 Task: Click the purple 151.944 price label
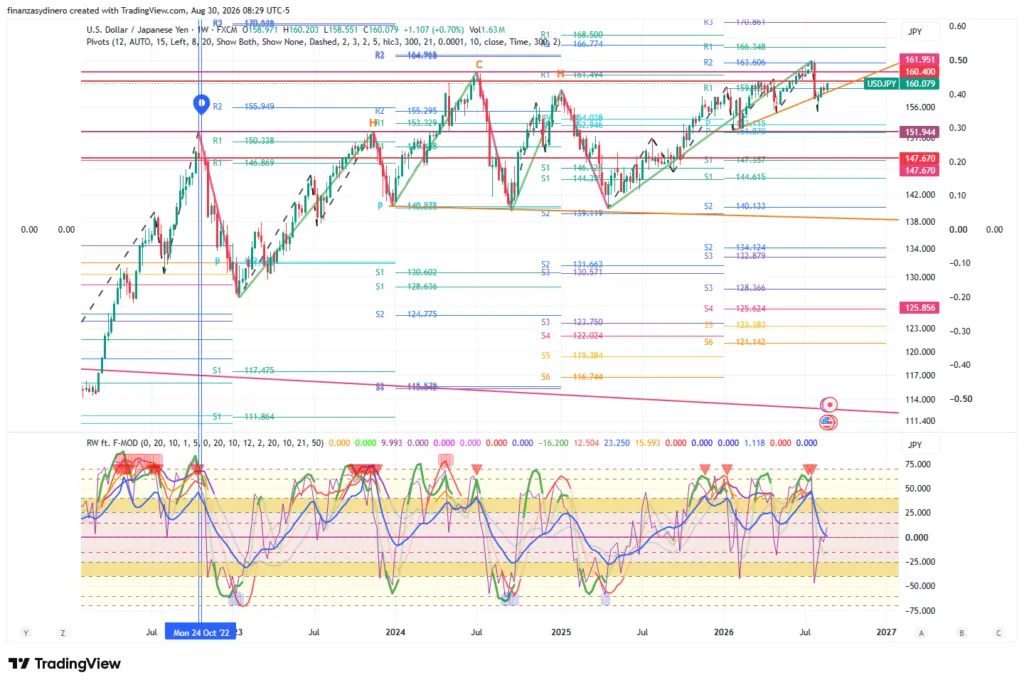pyautogui.click(x=920, y=132)
